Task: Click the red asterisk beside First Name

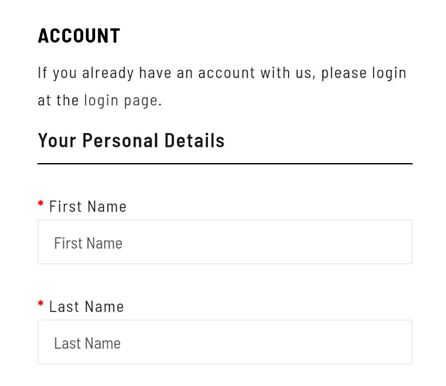Action: (x=41, y=203)
